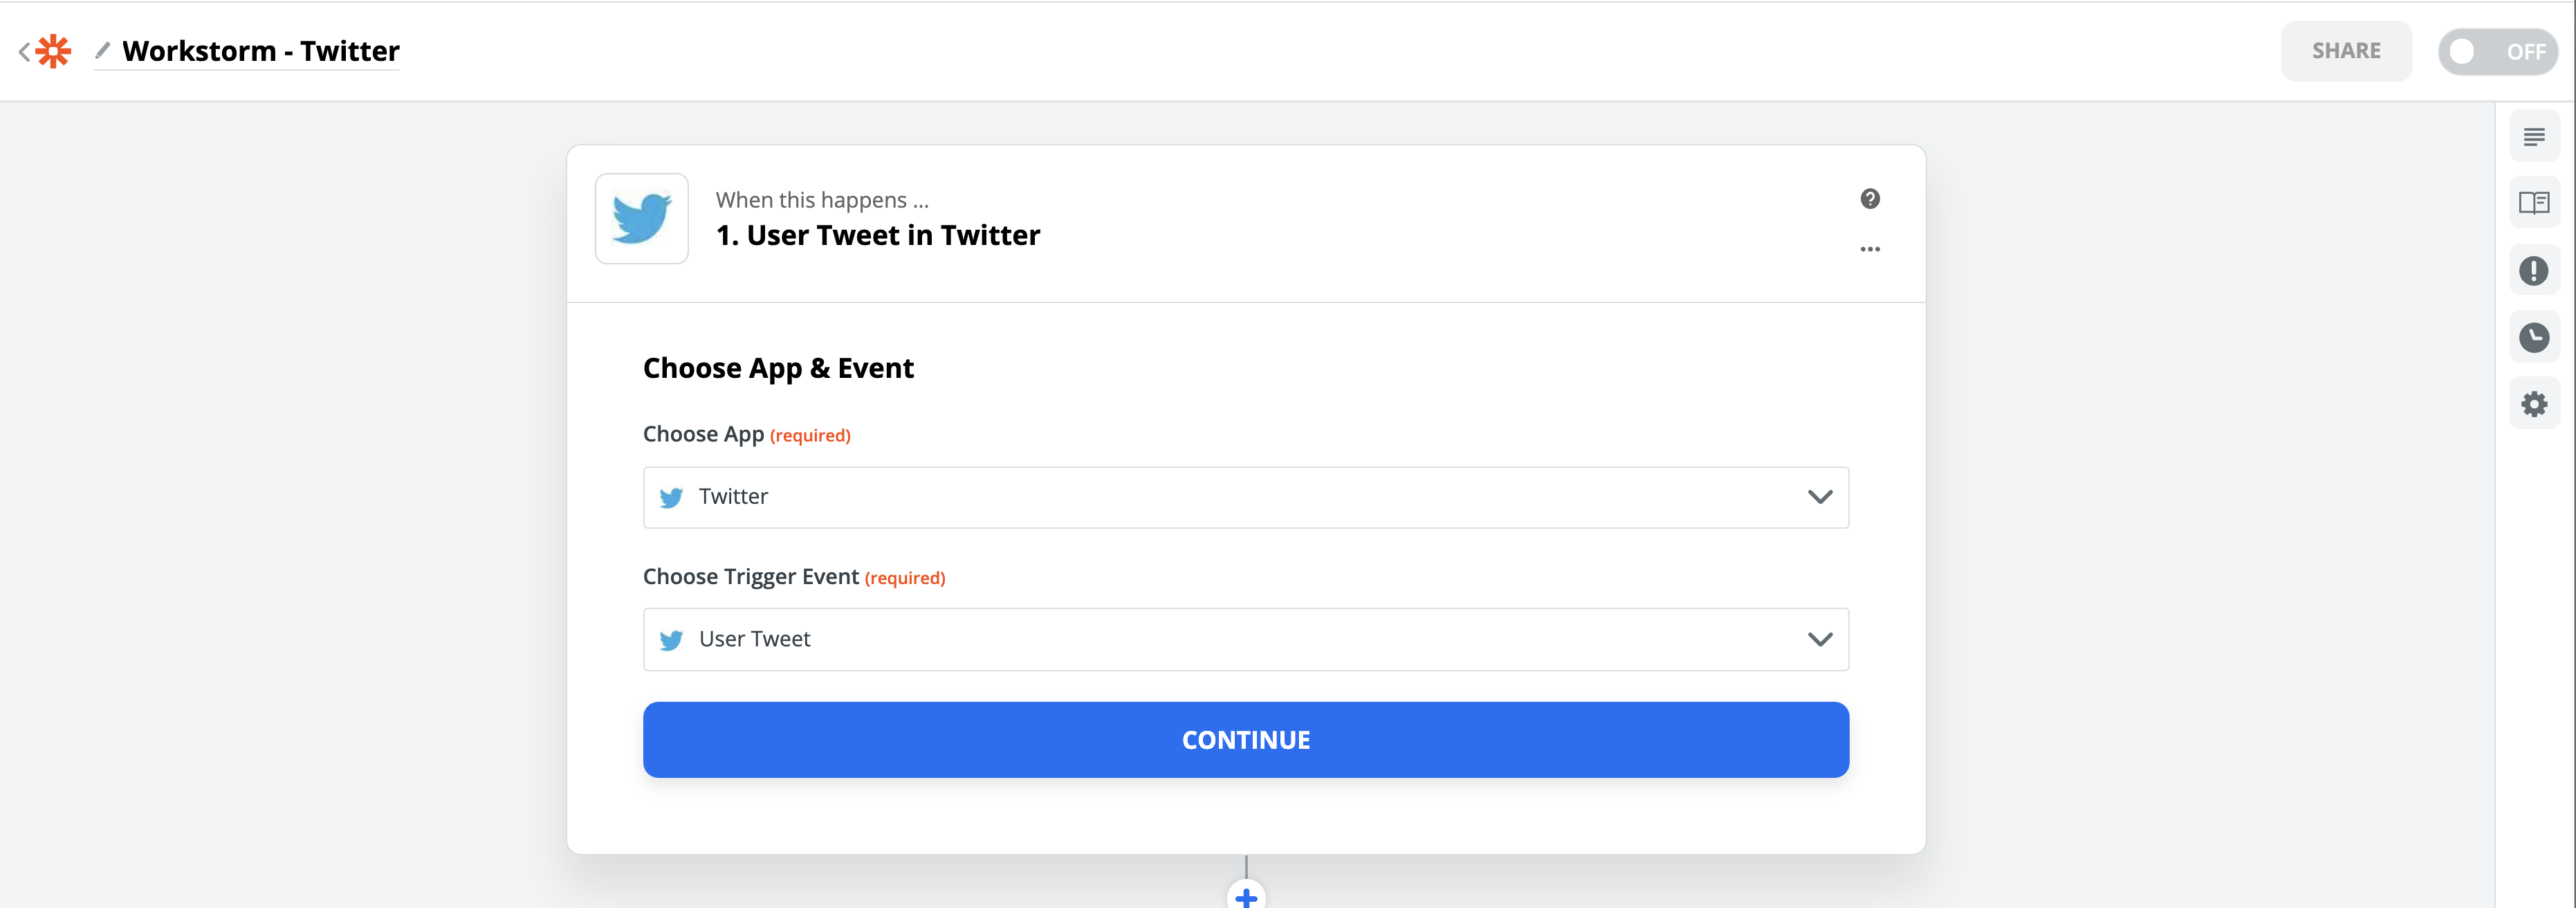Open the Zap outline lines icon in sidebar
Image resolution: width=2576 pixels, height=908 pixels.
point(2533,137)
